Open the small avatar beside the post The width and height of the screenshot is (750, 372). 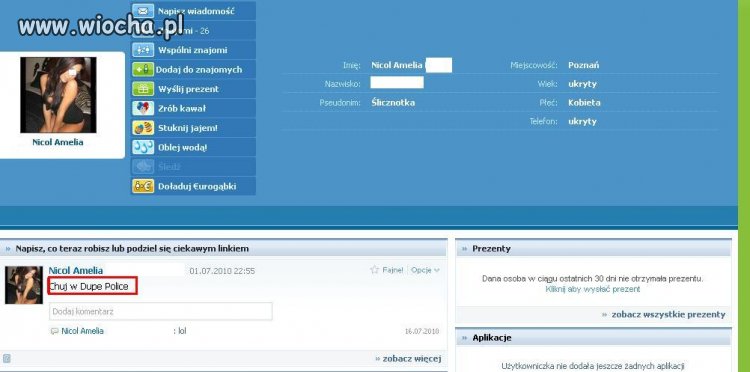coord(24,285)
